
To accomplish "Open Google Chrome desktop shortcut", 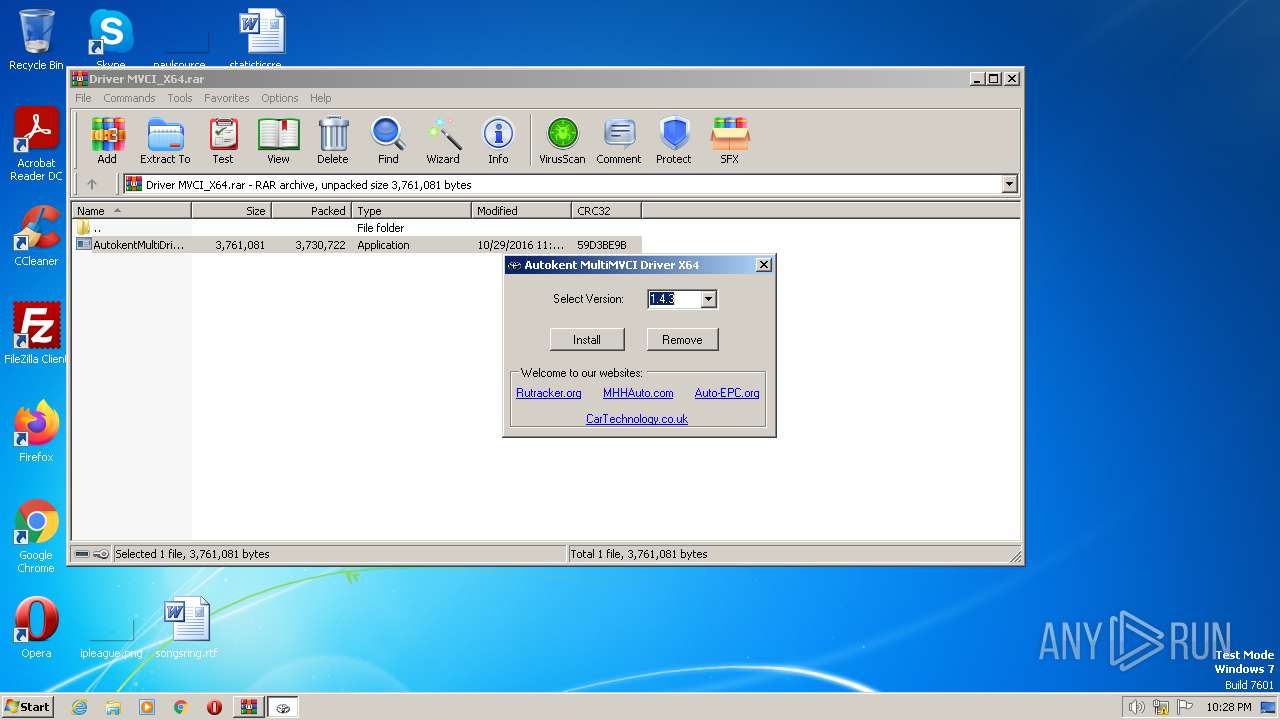I will click(36, 537).
